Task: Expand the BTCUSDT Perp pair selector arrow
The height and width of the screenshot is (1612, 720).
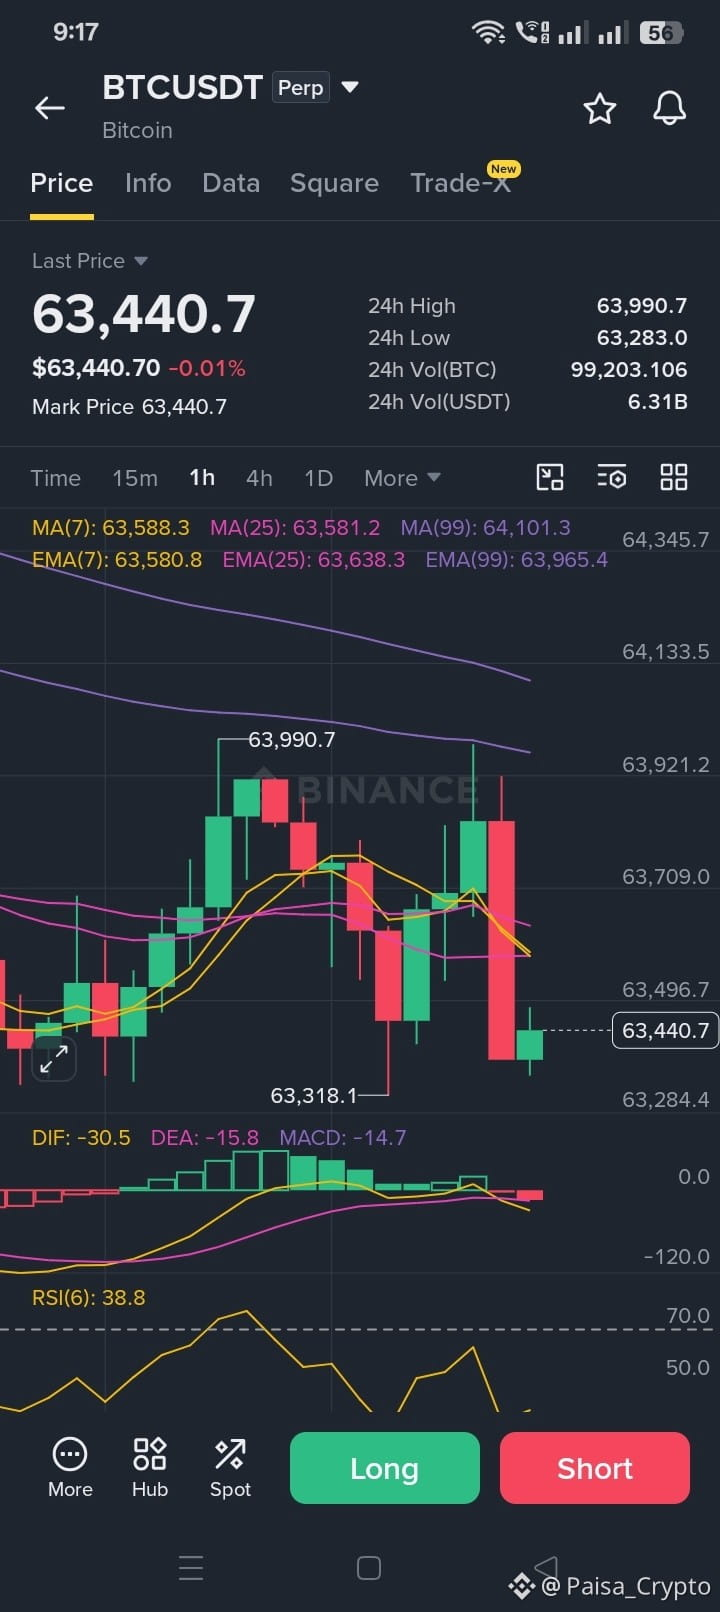Action: pos(350,87)
